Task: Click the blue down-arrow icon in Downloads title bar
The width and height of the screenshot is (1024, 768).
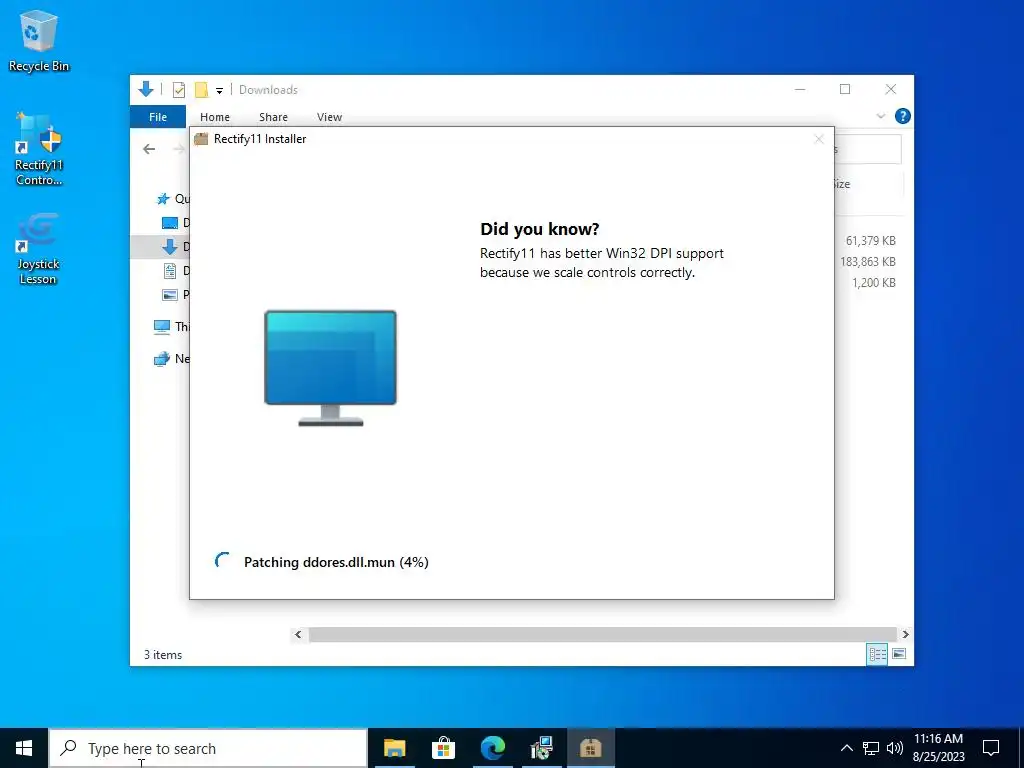Action: [x=146, y=89]
